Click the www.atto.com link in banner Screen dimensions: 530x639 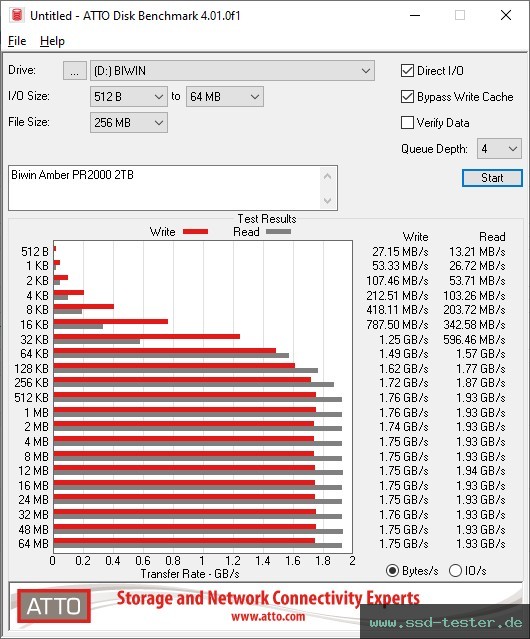(268, 616)
